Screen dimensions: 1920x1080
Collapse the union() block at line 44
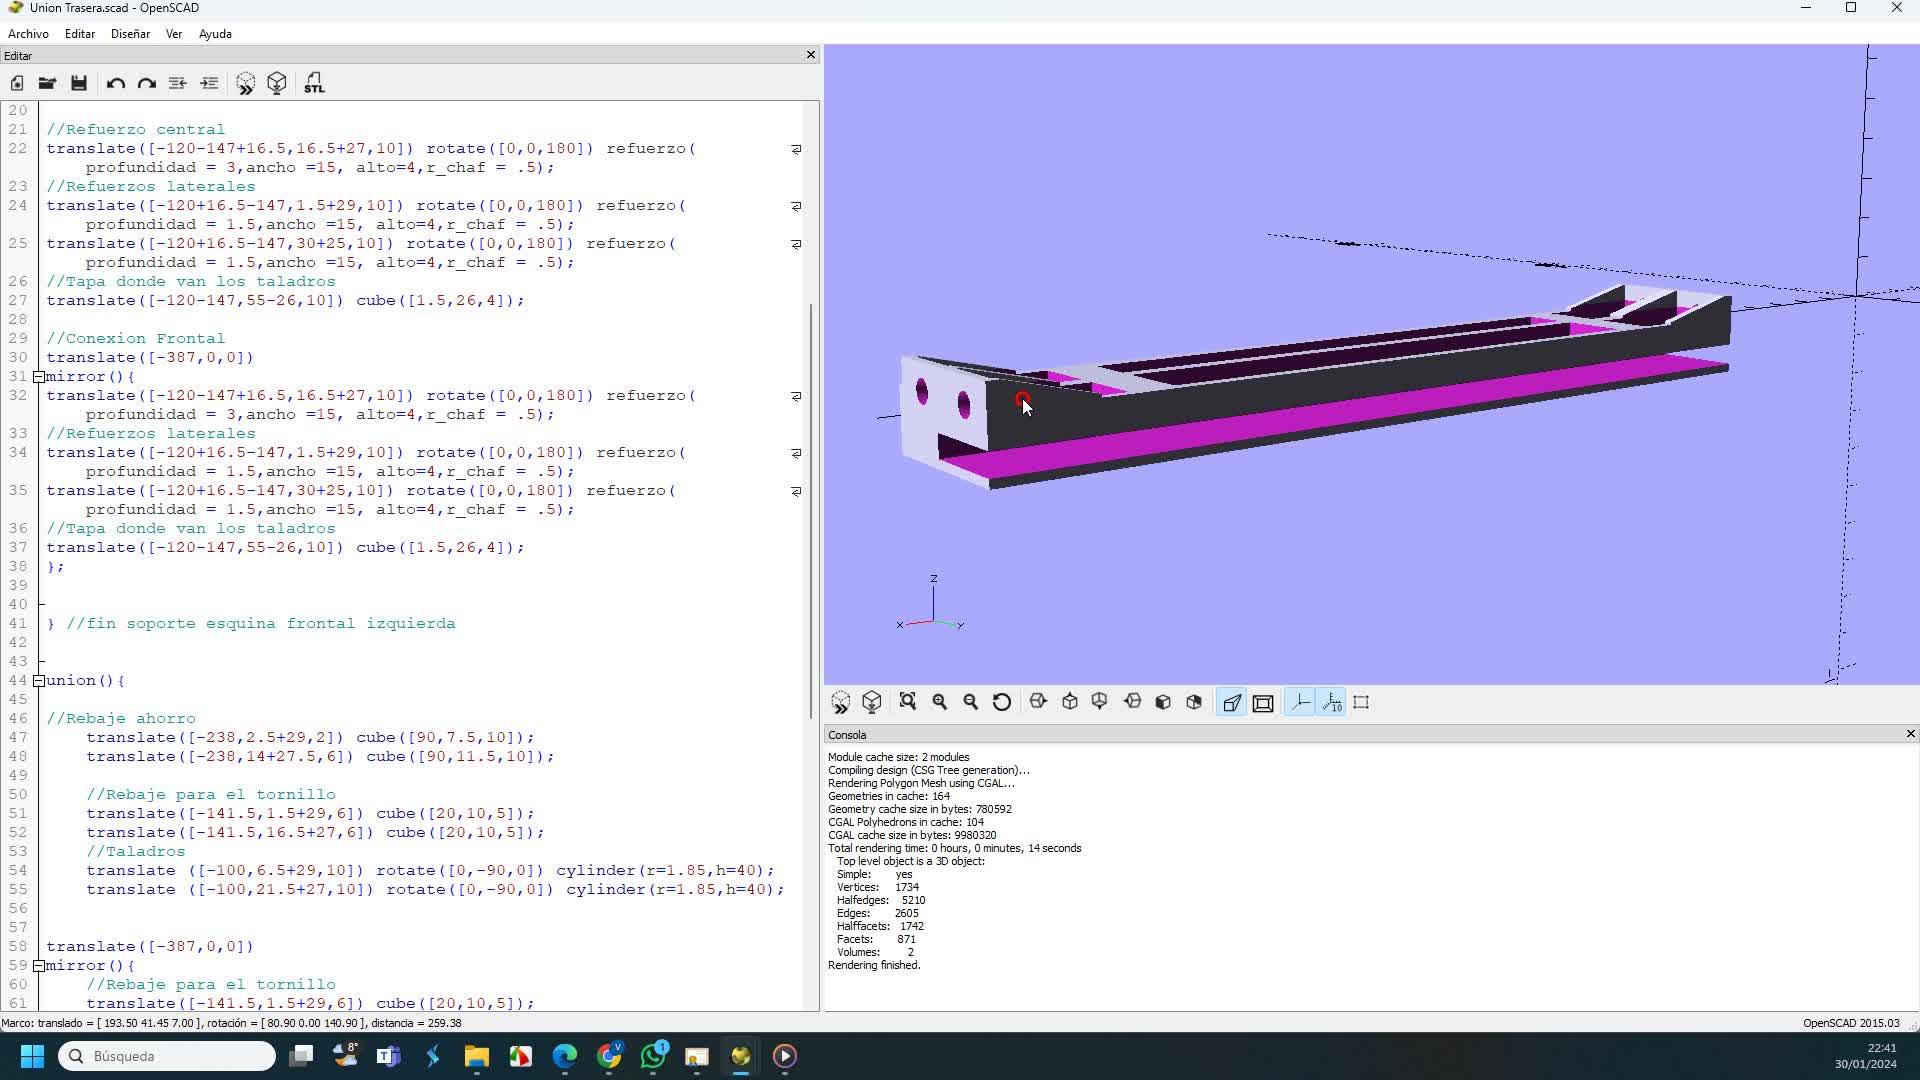[39, 681]
